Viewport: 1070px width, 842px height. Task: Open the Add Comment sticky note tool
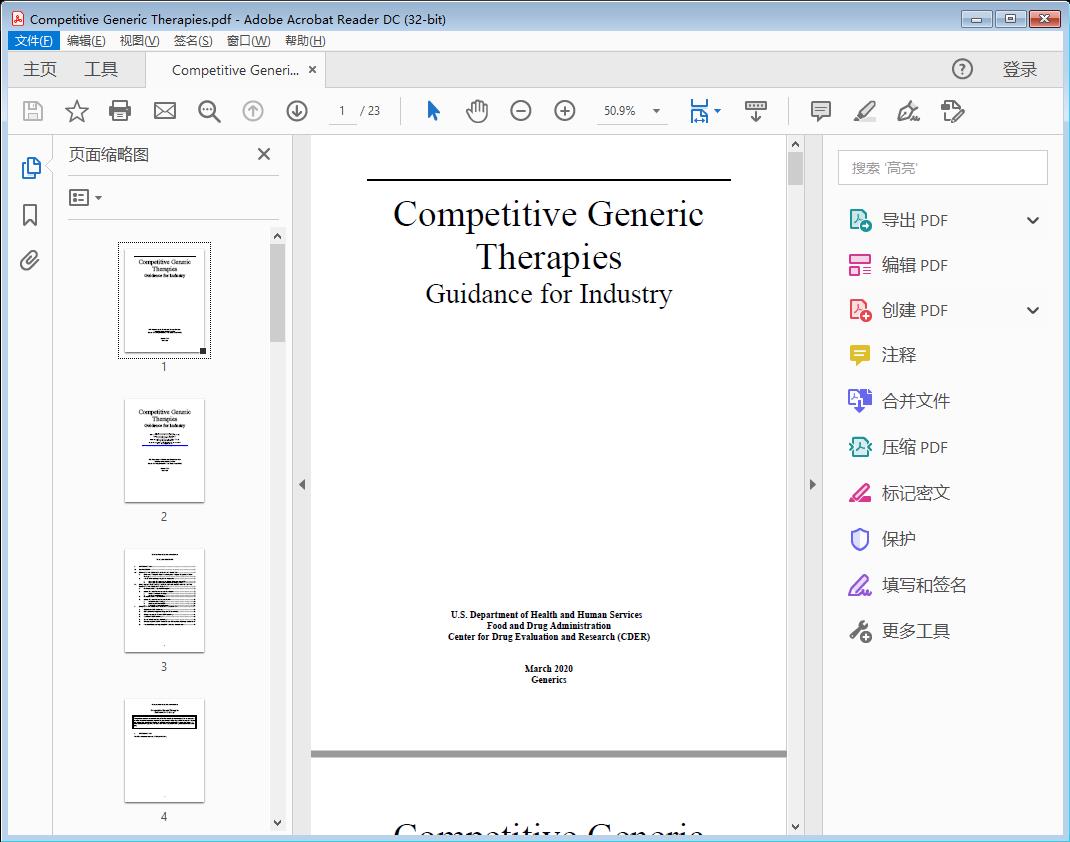point(819,111)
